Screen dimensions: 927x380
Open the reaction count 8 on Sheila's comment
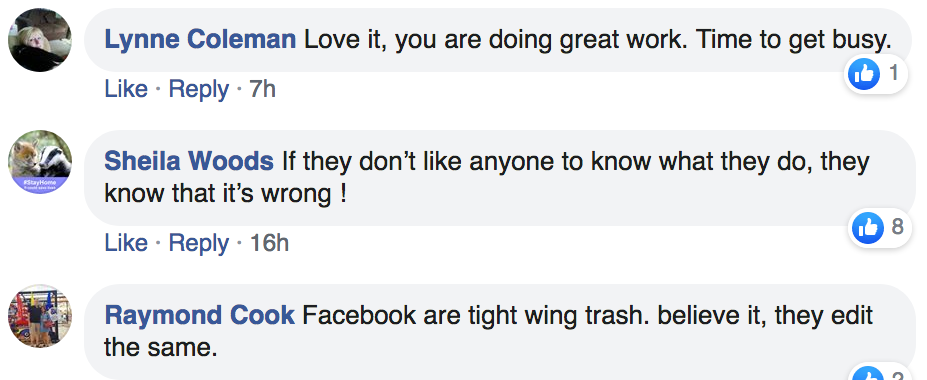pyautogui.click(x=897, y=226)
